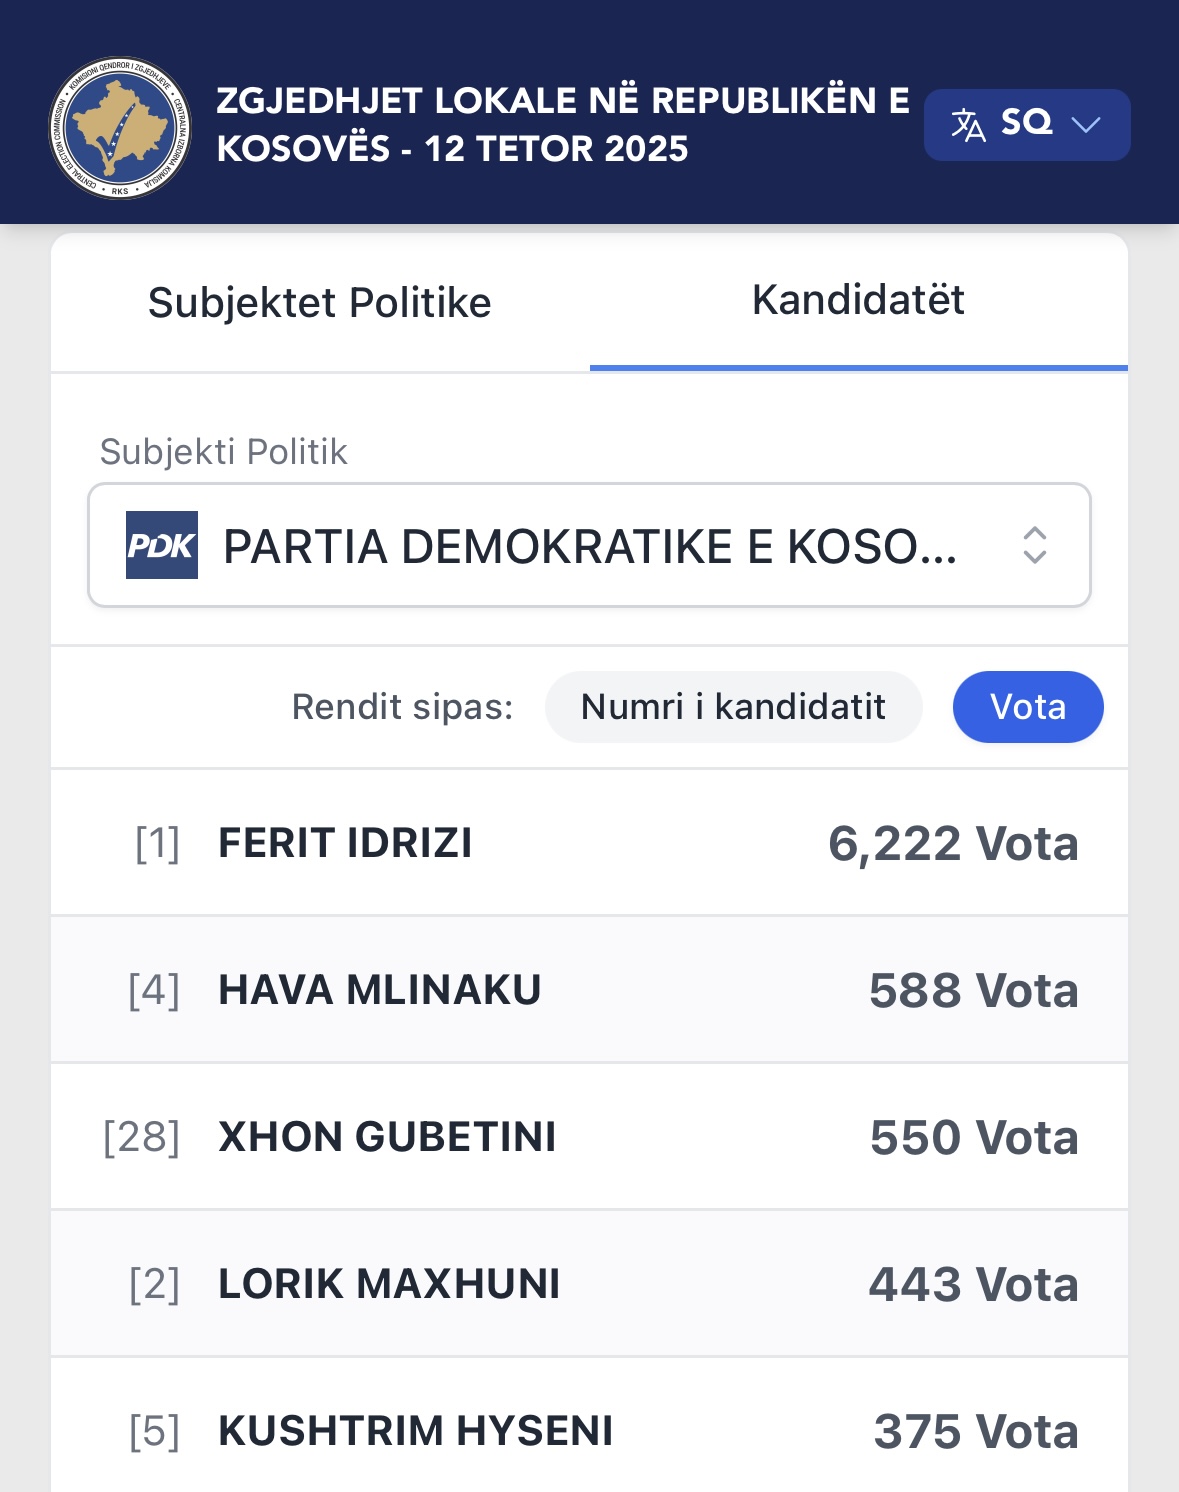Select candidate Hava Mlinaku row
This screenshot has height=1492, width=1179.
[589, 990]
